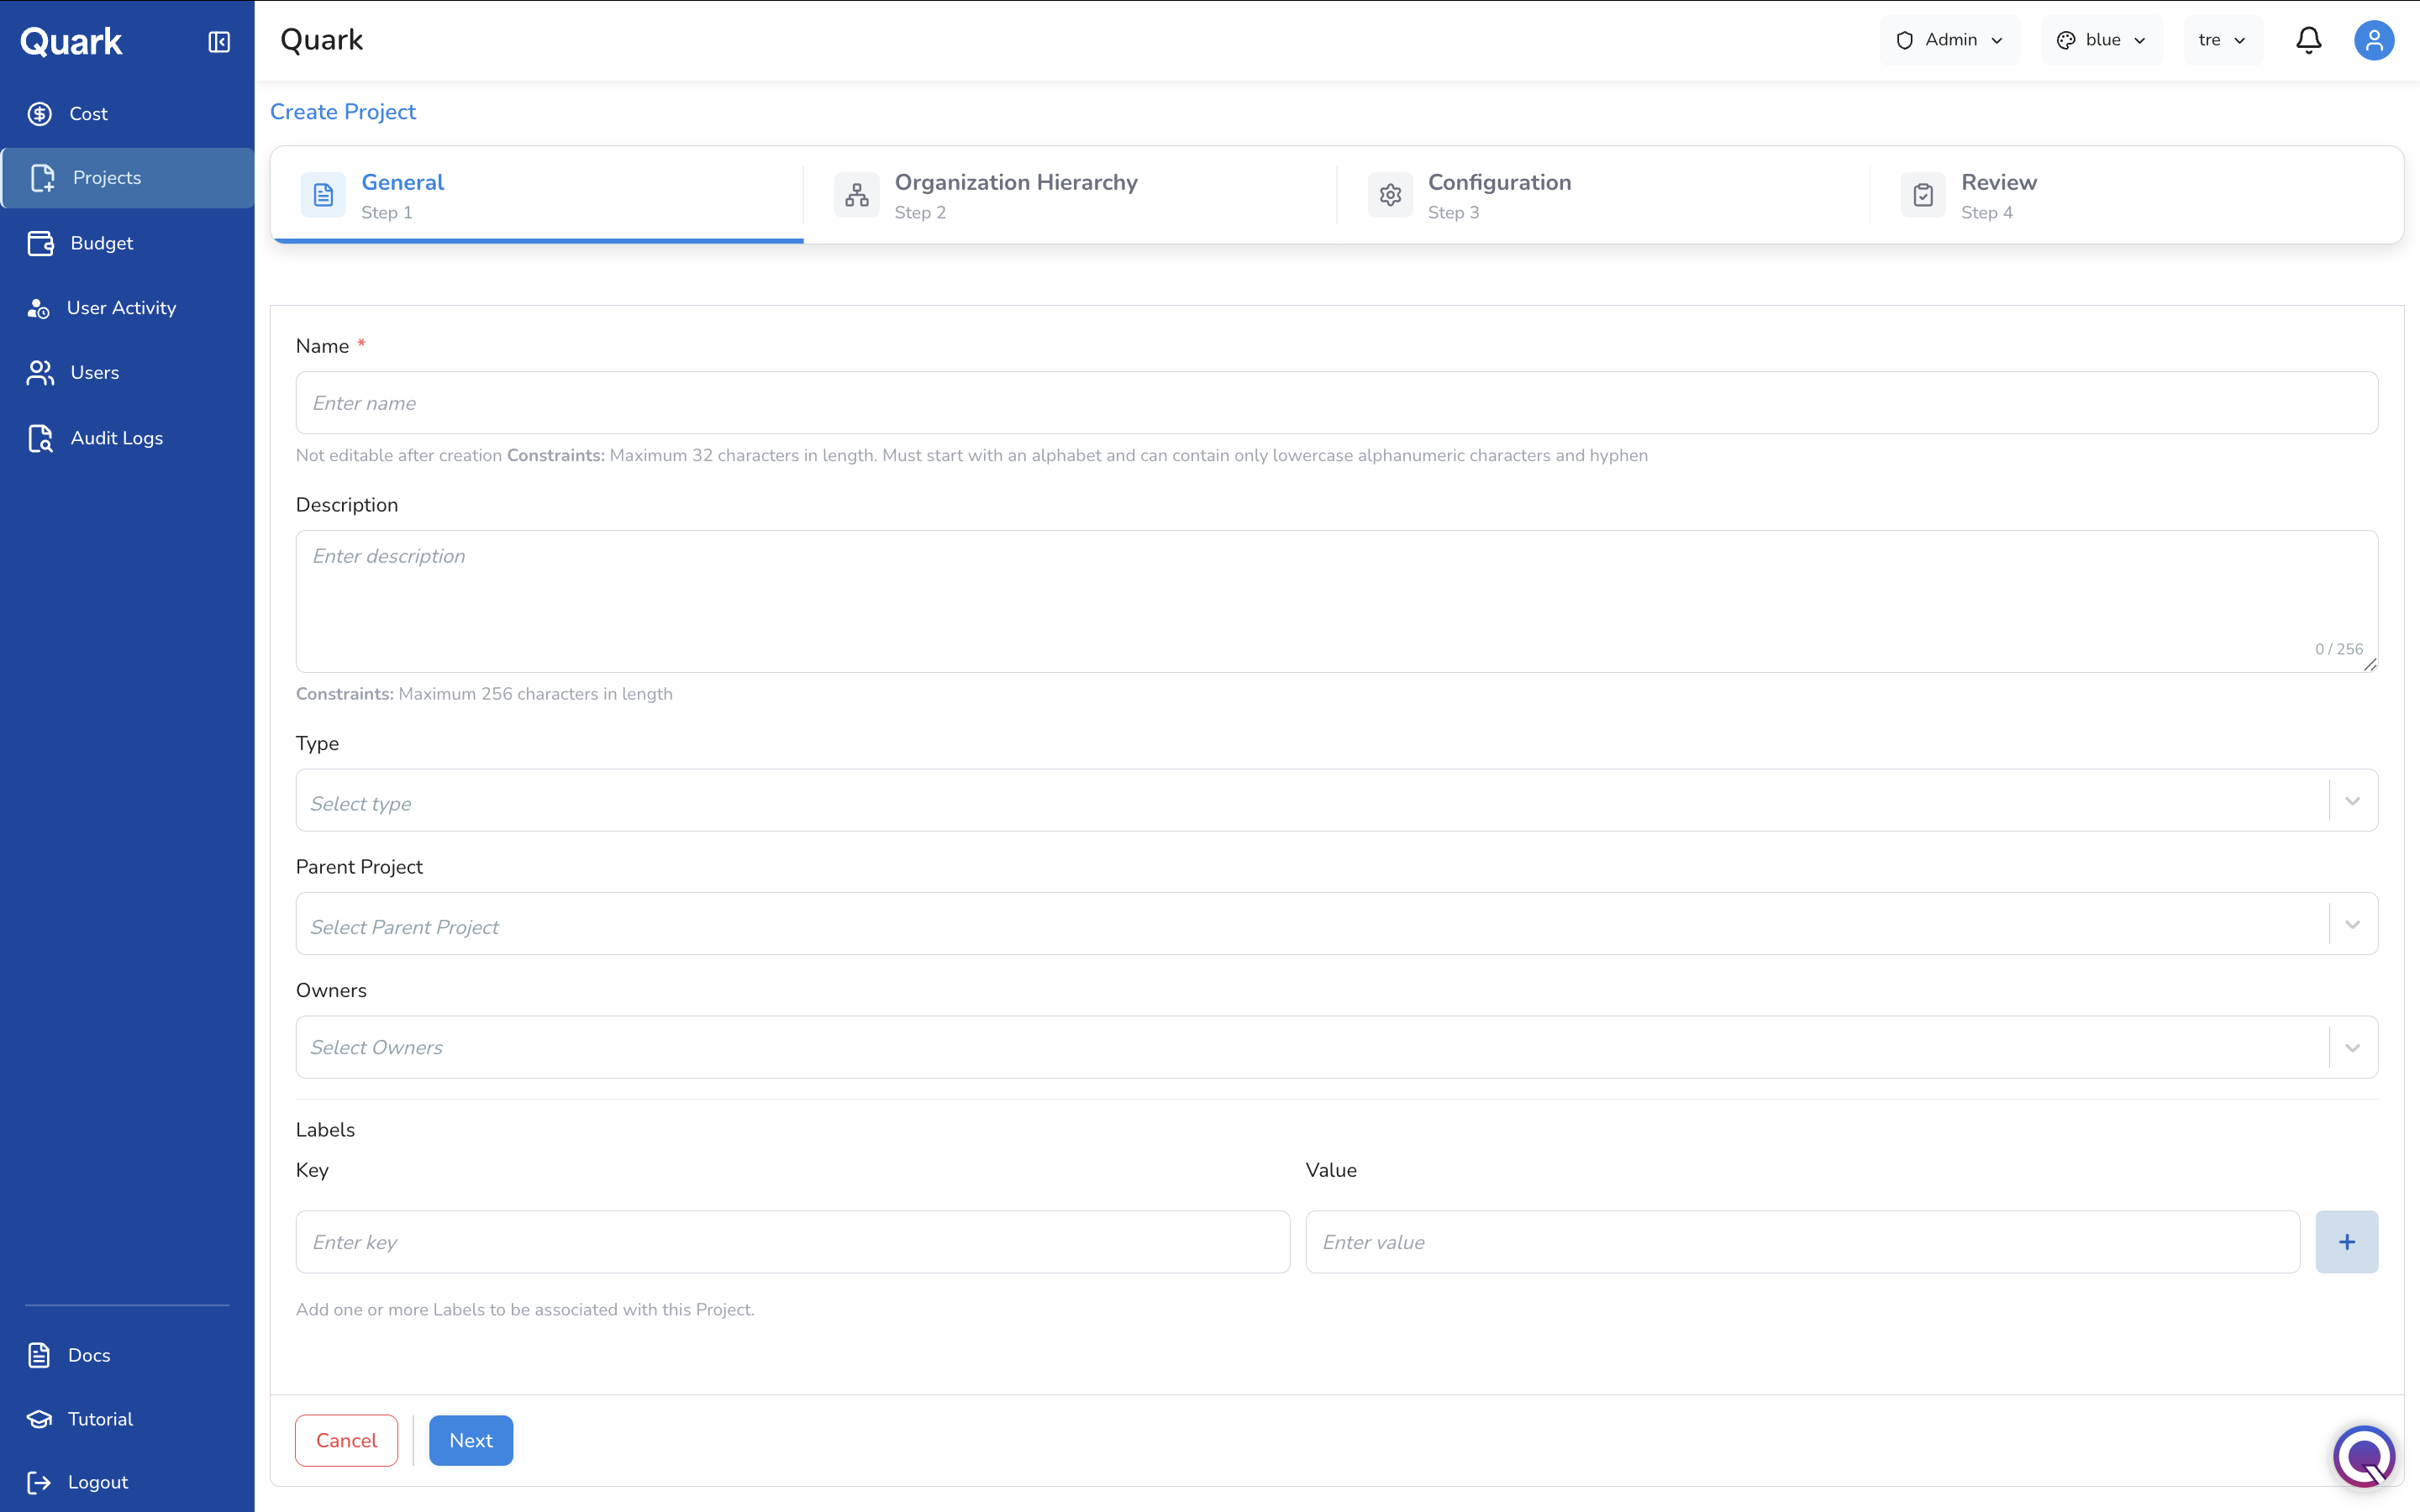This screenshot has width=2420, height=1512.
Task: Click the Tutorial graduation cap icon
Action: pos(39,1419)
